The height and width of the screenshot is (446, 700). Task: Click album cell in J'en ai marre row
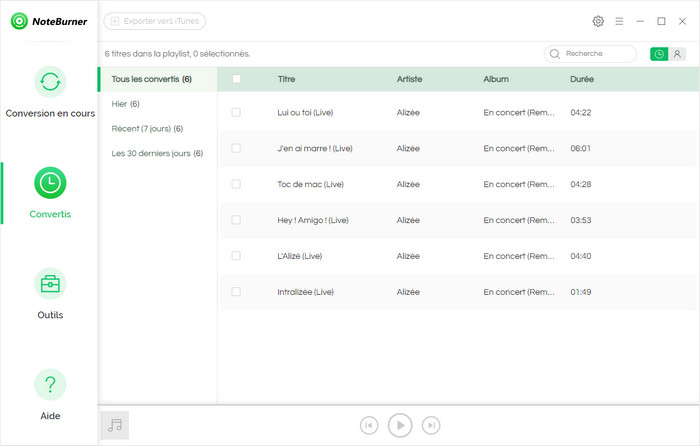coord(519,148)
